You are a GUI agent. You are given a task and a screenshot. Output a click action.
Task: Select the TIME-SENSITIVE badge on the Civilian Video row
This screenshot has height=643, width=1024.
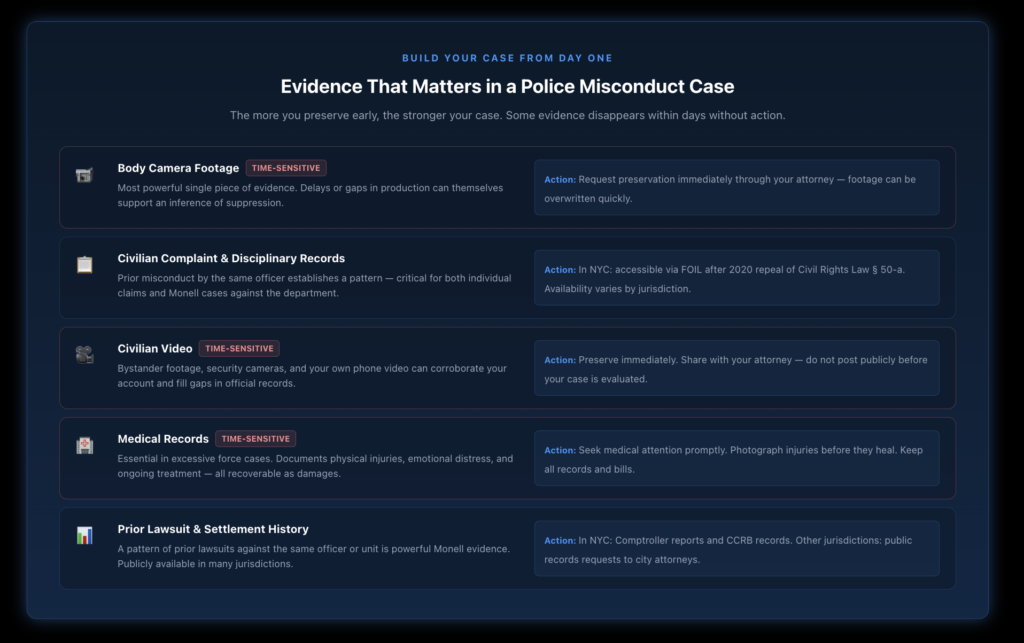(239, 348)
